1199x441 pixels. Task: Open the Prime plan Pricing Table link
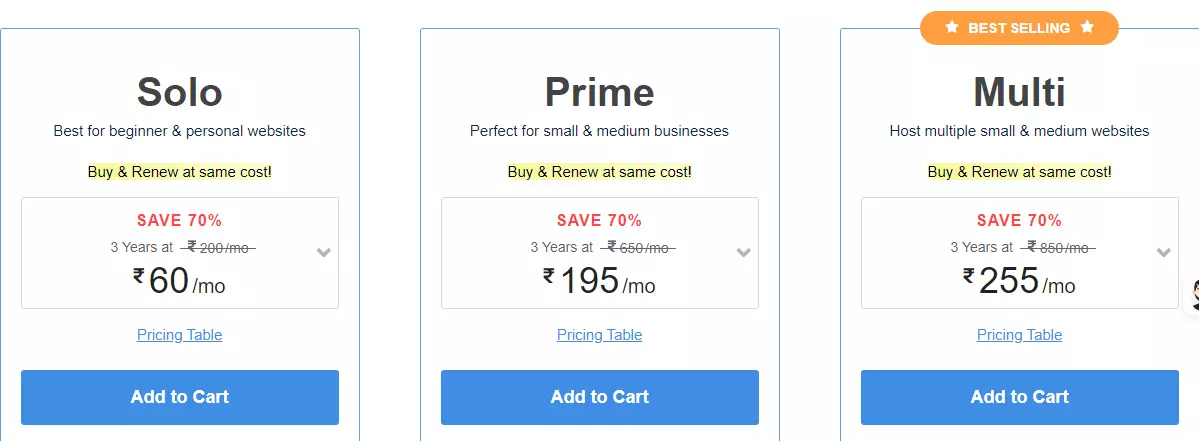(600, 335)
